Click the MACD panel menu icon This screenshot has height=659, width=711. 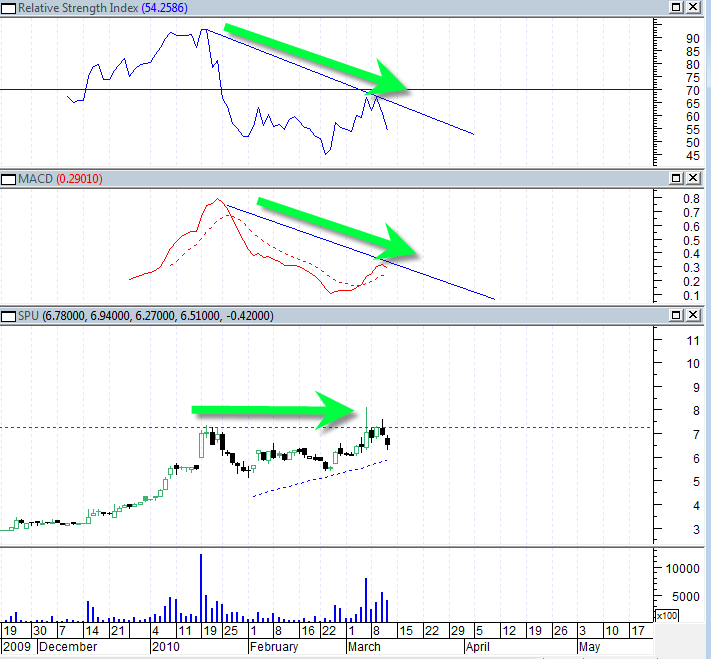point(9,179)
